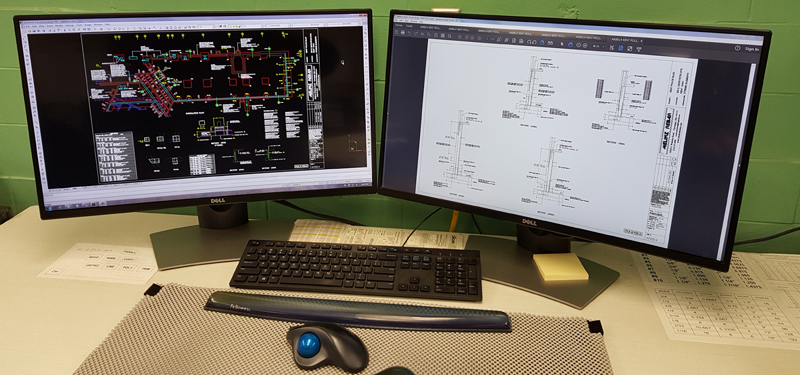The height and width of the screenshot is (375, 800).
Task: Click the zoom out minus icon in Acrobat
Action: 579,45
